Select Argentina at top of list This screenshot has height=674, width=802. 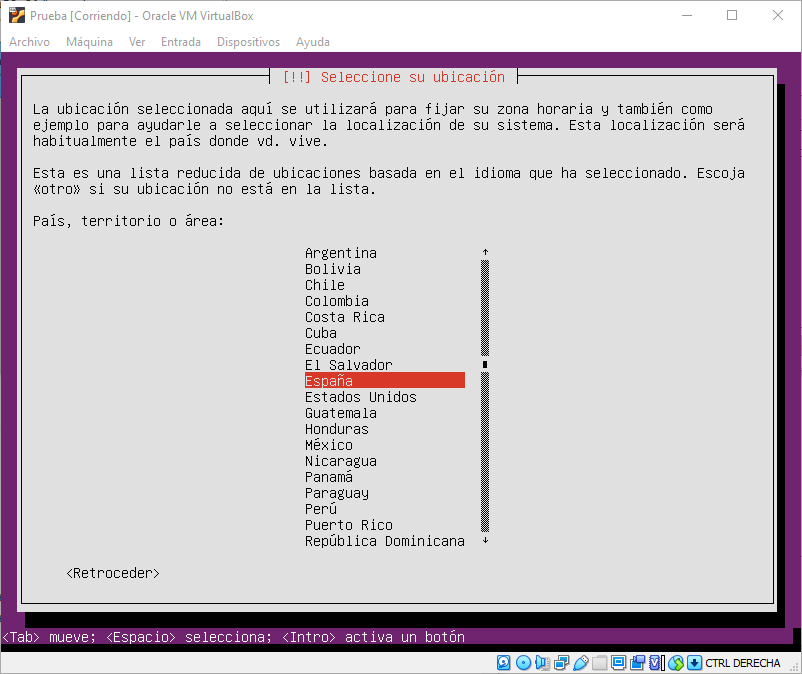coord(341,253)
